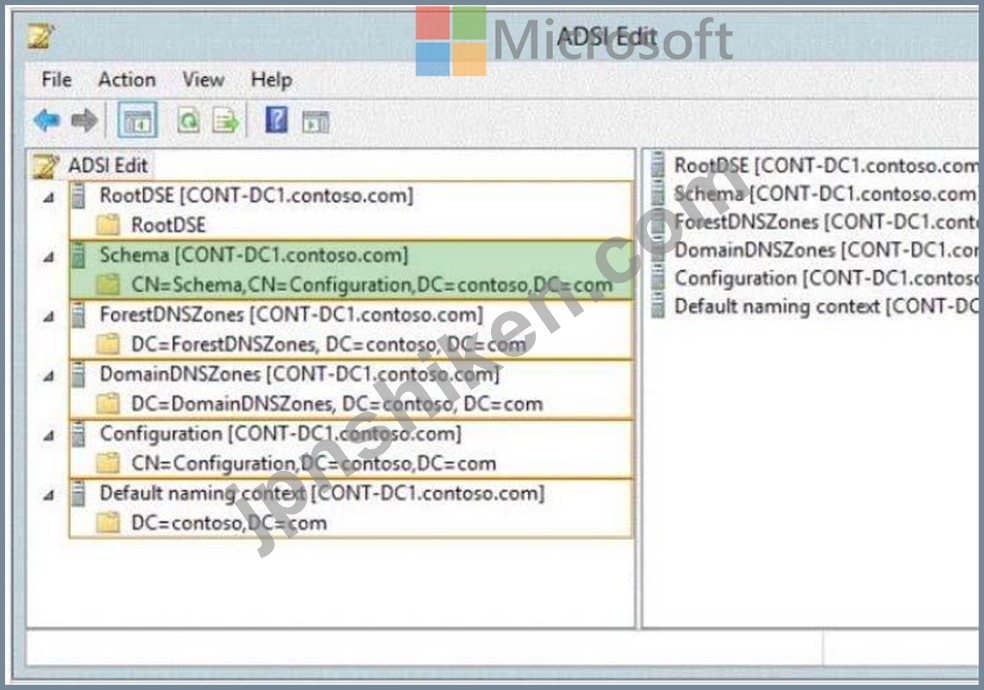The image size is (984, 690).
Task: Click the Configuration entry in the right pane
Action: click(825, 278)
